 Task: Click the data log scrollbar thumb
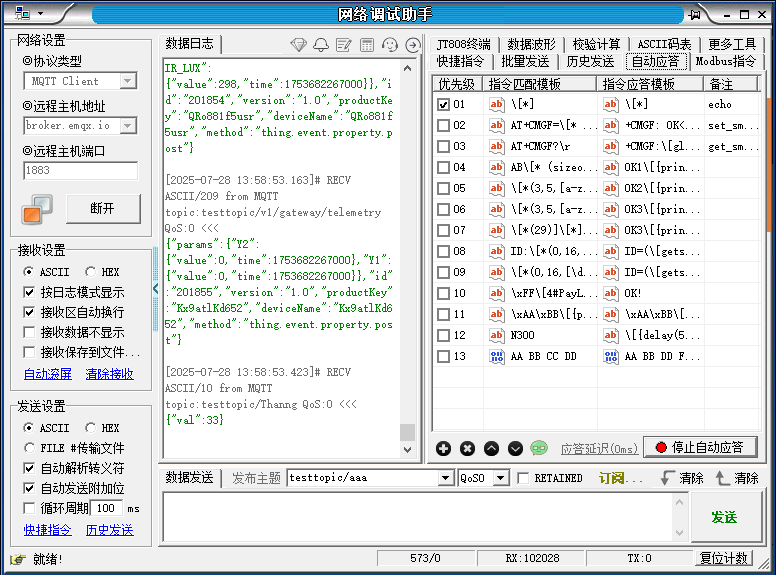(x=407, y=432)
